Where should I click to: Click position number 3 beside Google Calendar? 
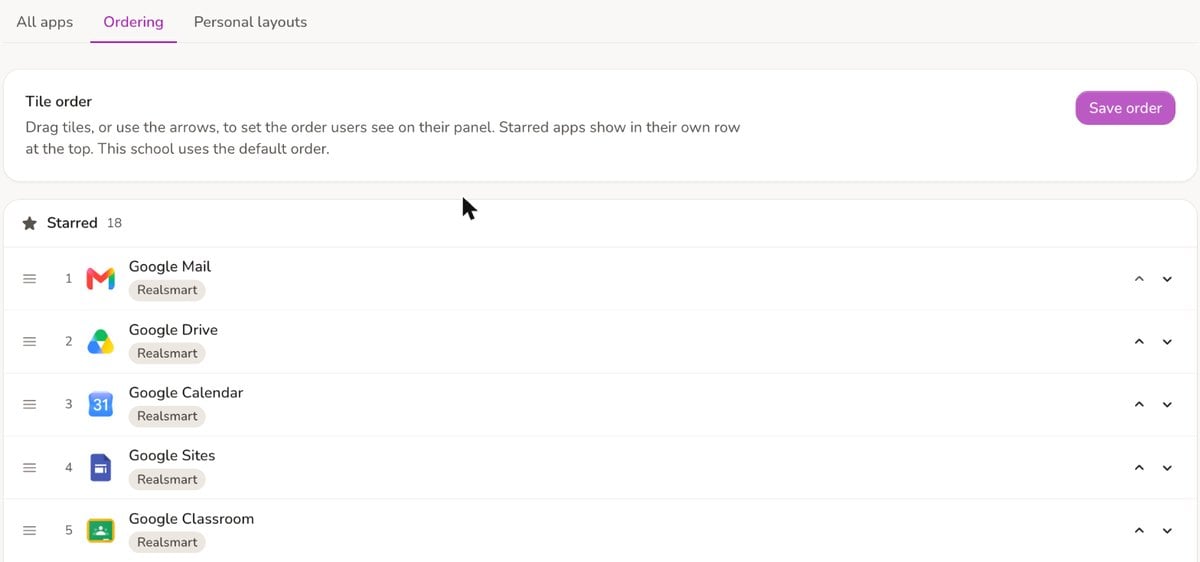pos(68,405)
